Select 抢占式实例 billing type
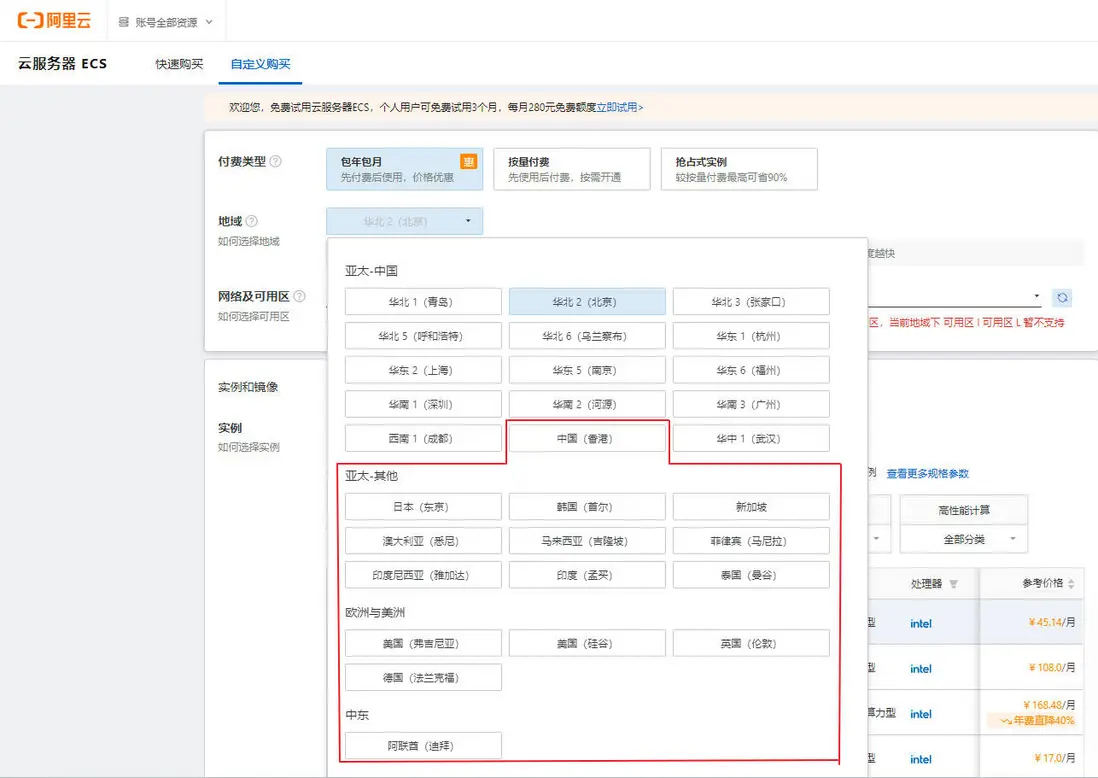This screenshot has height=778, width=1098. [739, 169]
